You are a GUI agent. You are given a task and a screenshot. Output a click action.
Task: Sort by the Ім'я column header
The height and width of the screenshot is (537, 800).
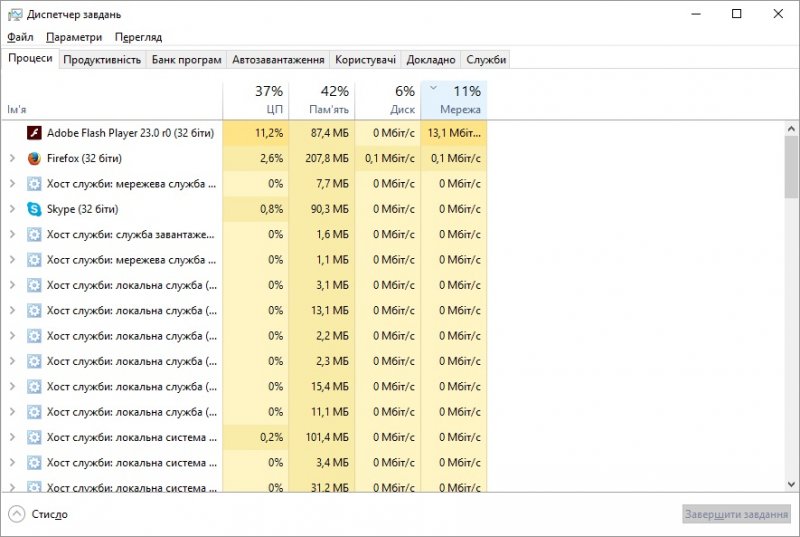click(112, 100)
